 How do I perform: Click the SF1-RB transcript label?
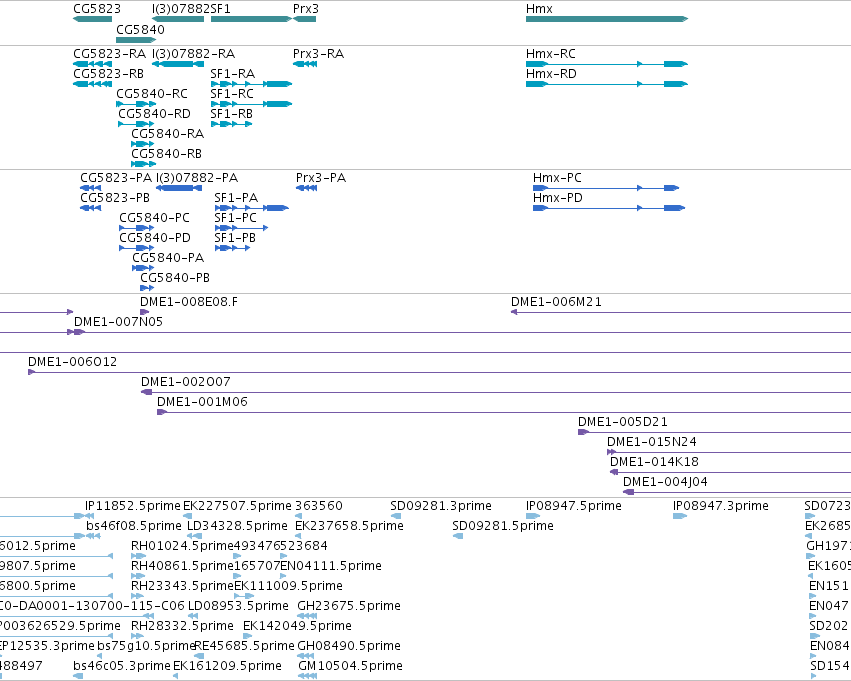point(232,114)
